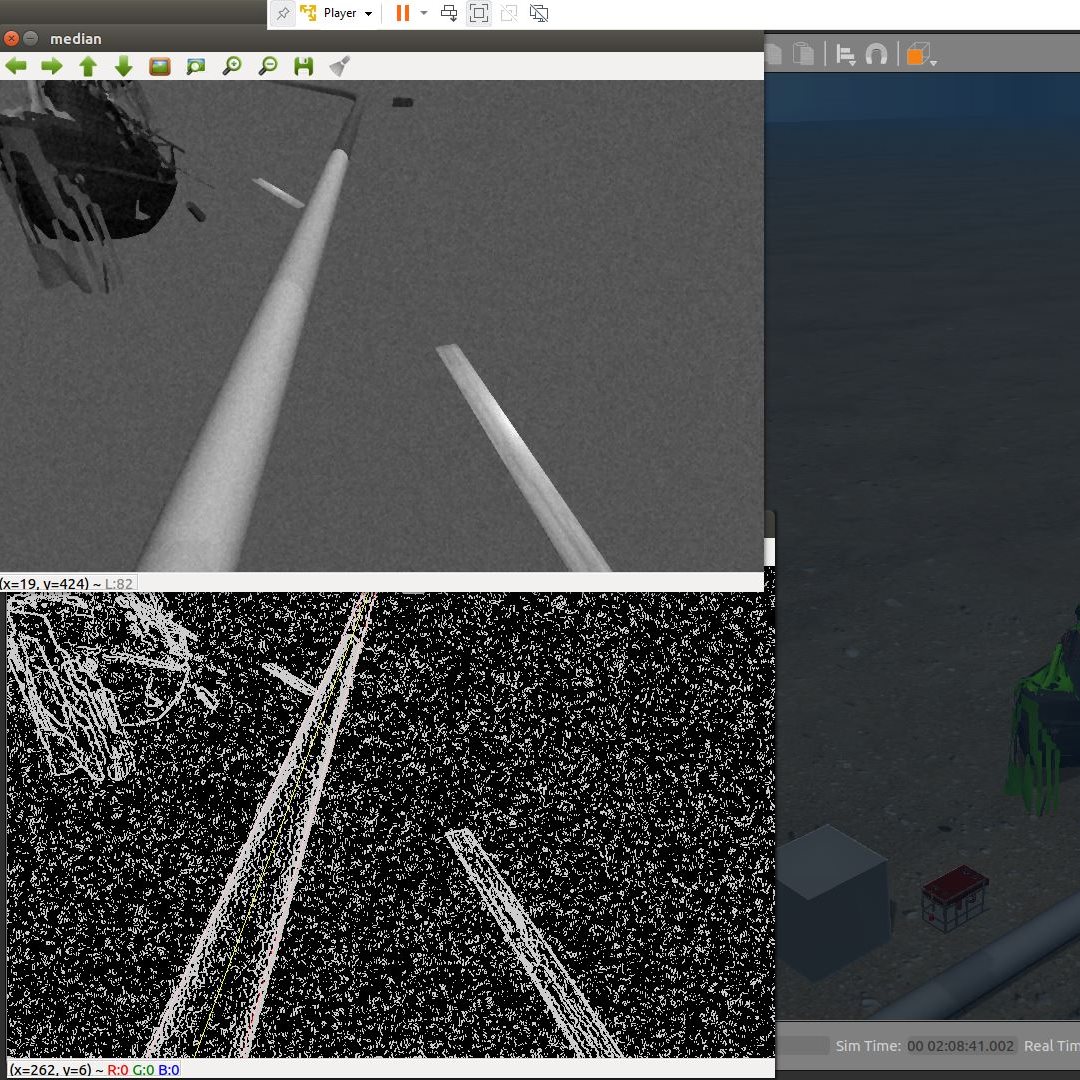The height and width of the screenshot is (1080, 1080).
Task: Zoom out on the median image
Action: click(268, 66)
